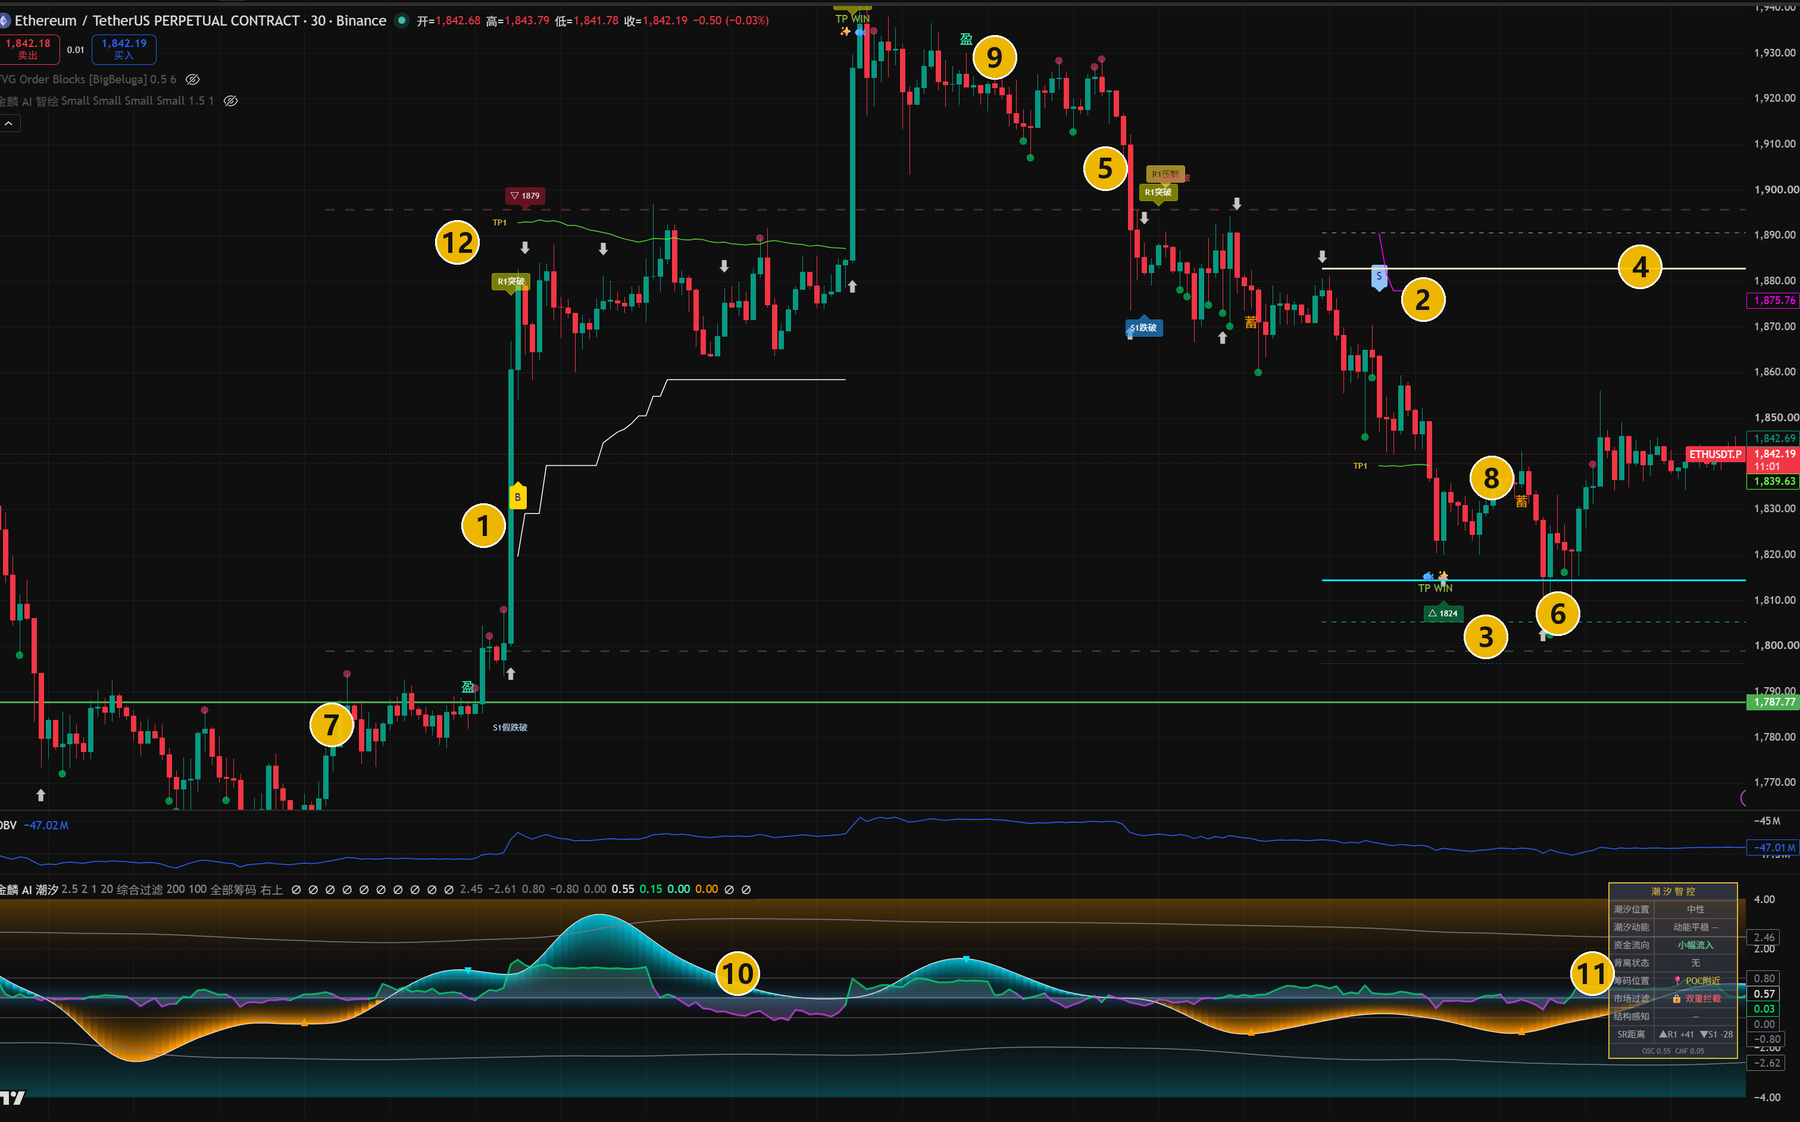Click the R1突破 label near marker 12
This screenshot has height=1122, width=1800.
pyautogui.click(x=510, y=281)
